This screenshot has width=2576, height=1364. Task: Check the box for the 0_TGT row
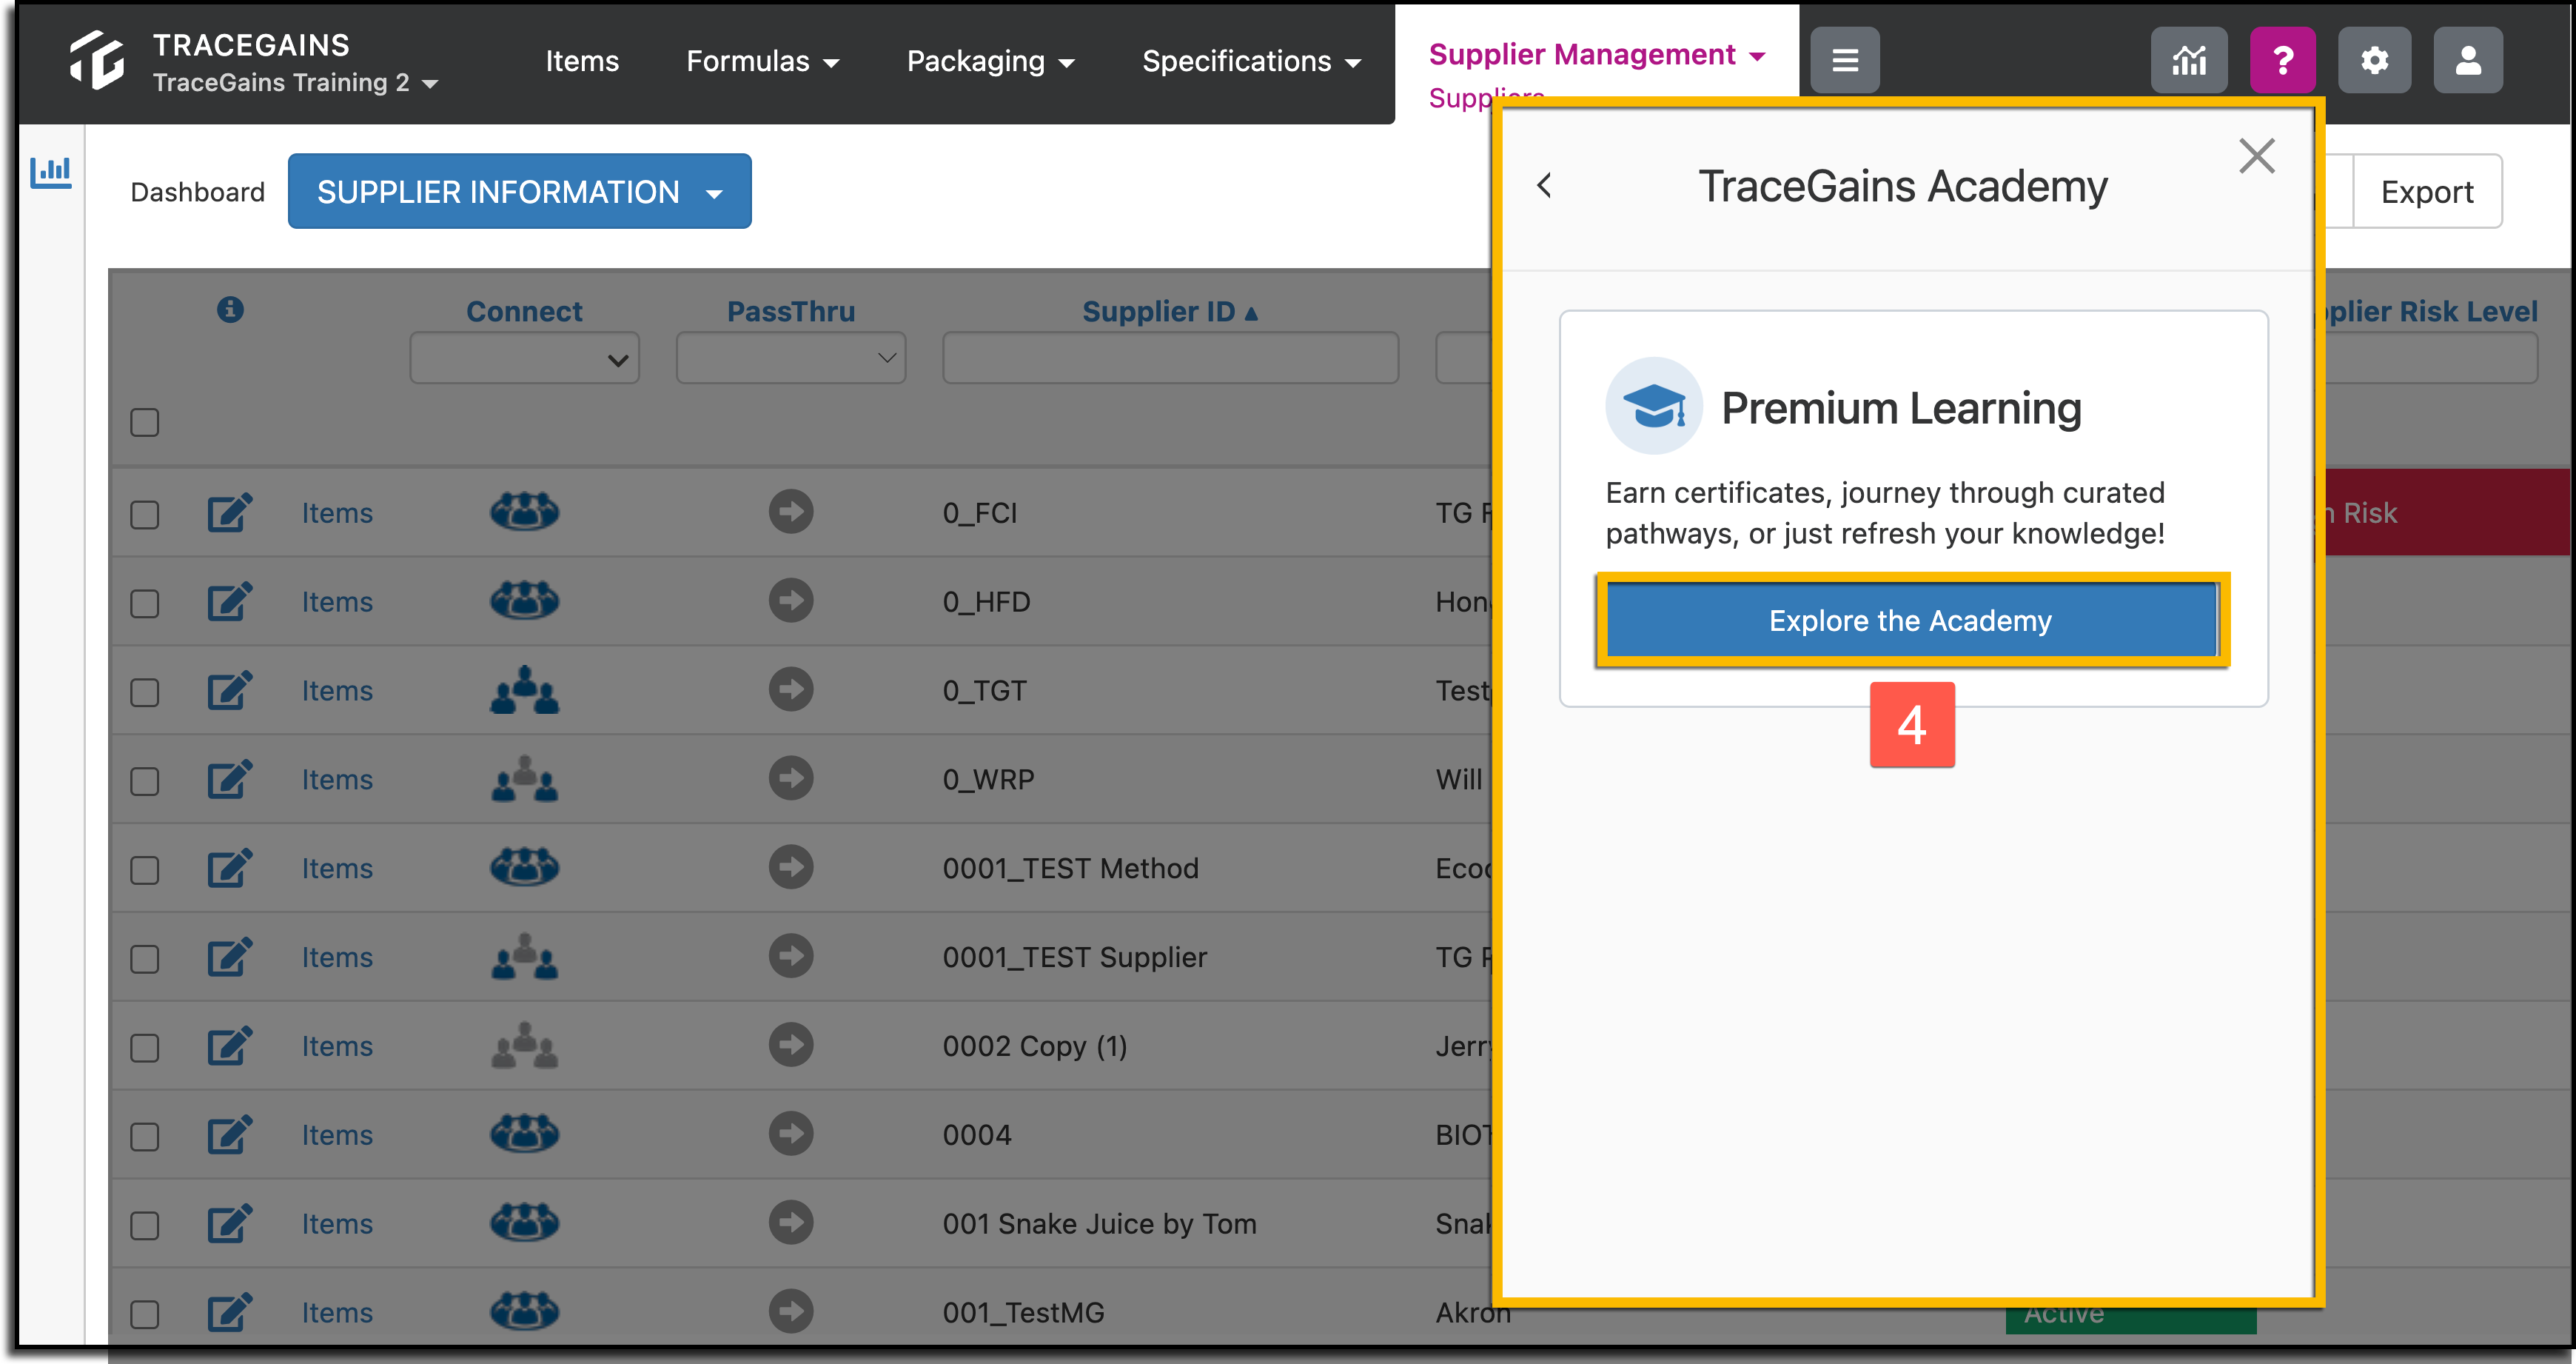point(145,693)
